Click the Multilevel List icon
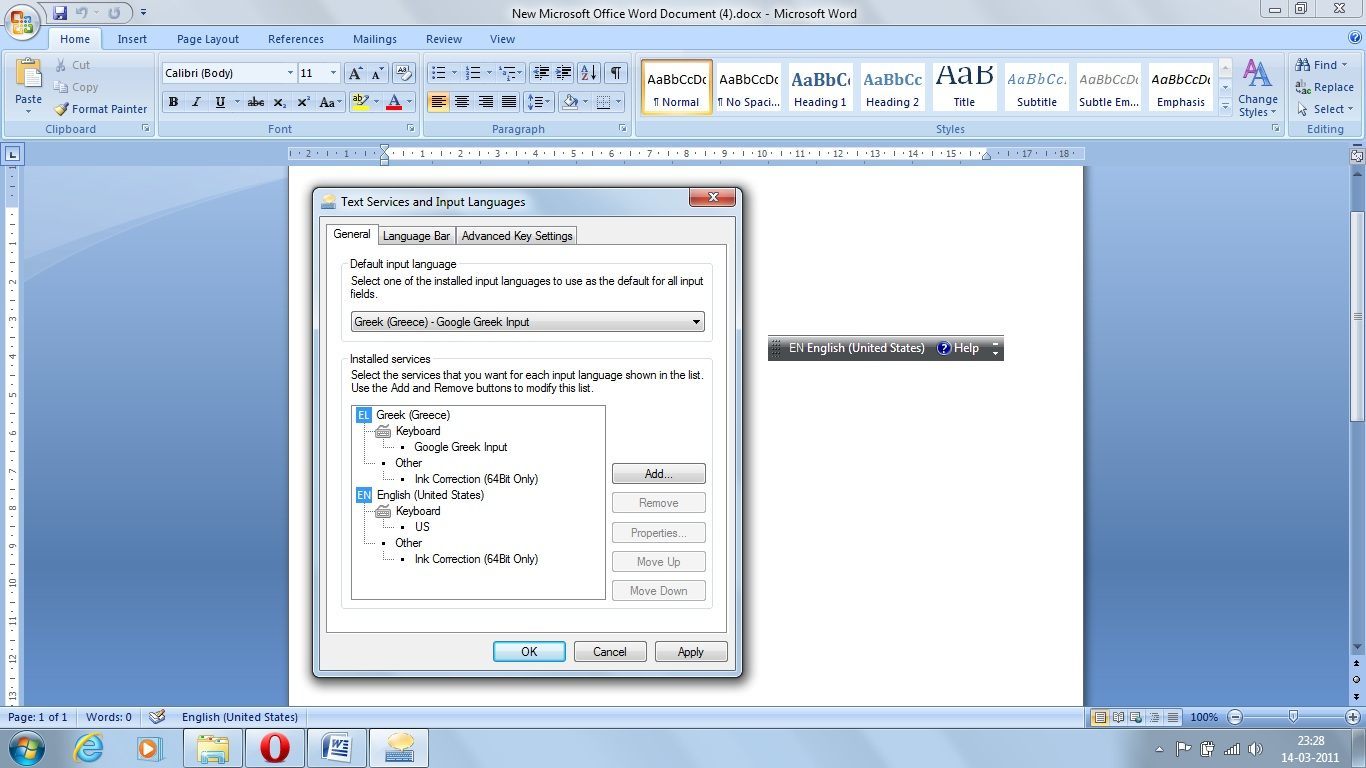The height and width of the screenshot is (768, 1366). 507,73
